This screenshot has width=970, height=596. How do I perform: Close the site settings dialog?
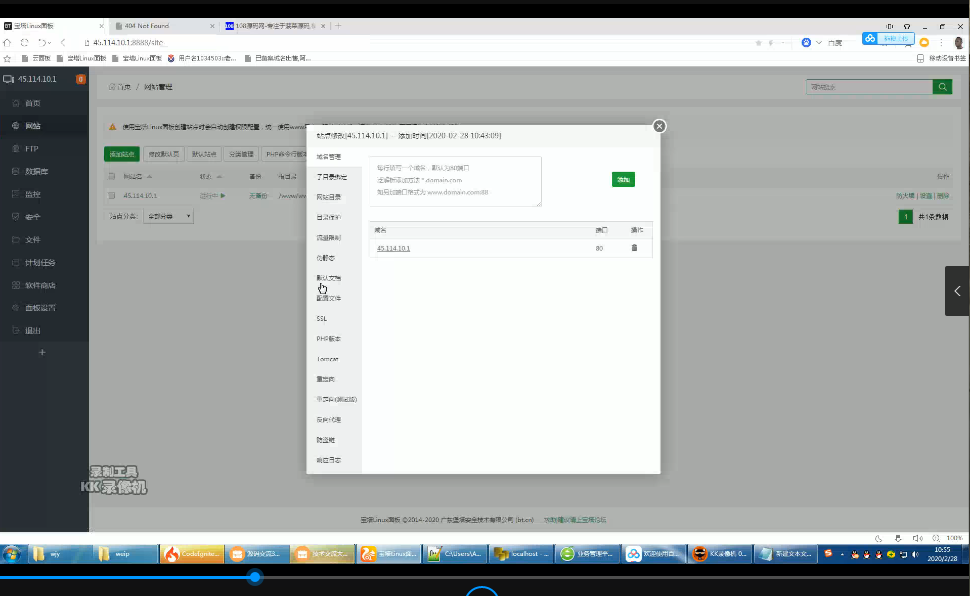[x=659, y=126]
